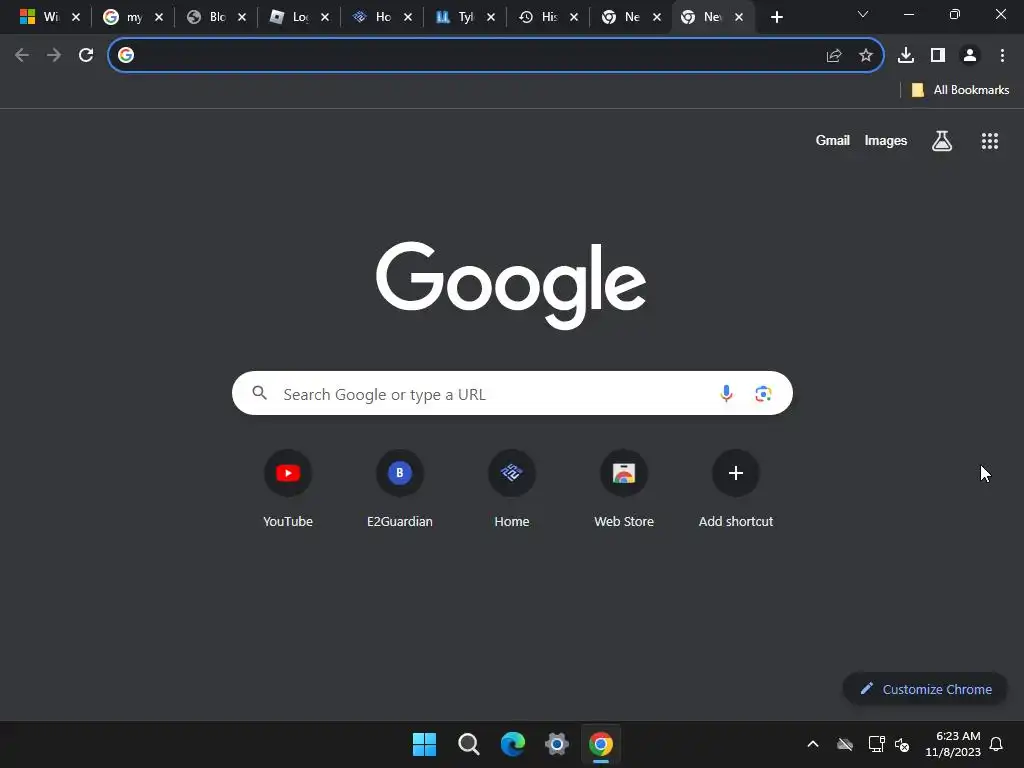This screenshot has width=1024, height=768.
Task: Close the His history tab
Action: 574,18
